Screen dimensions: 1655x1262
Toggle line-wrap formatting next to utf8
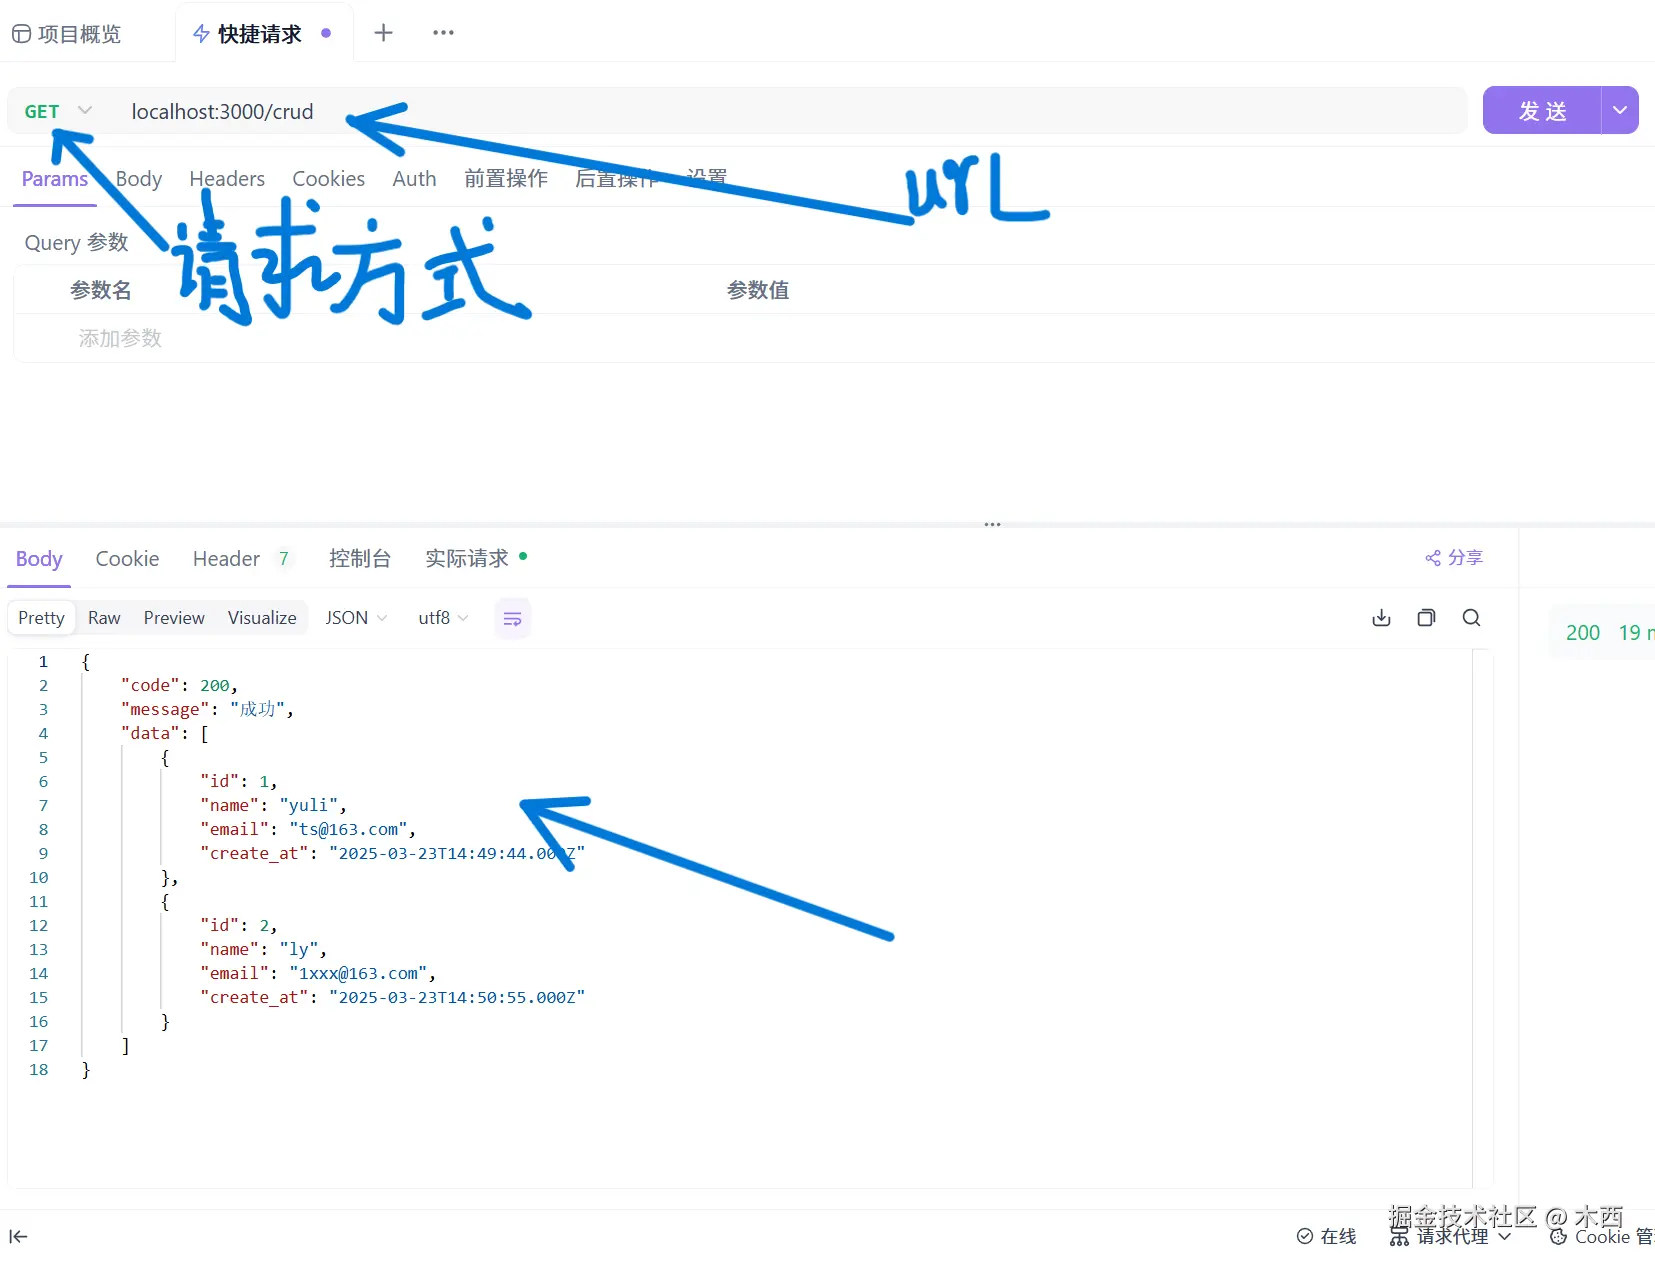(512, 618)
